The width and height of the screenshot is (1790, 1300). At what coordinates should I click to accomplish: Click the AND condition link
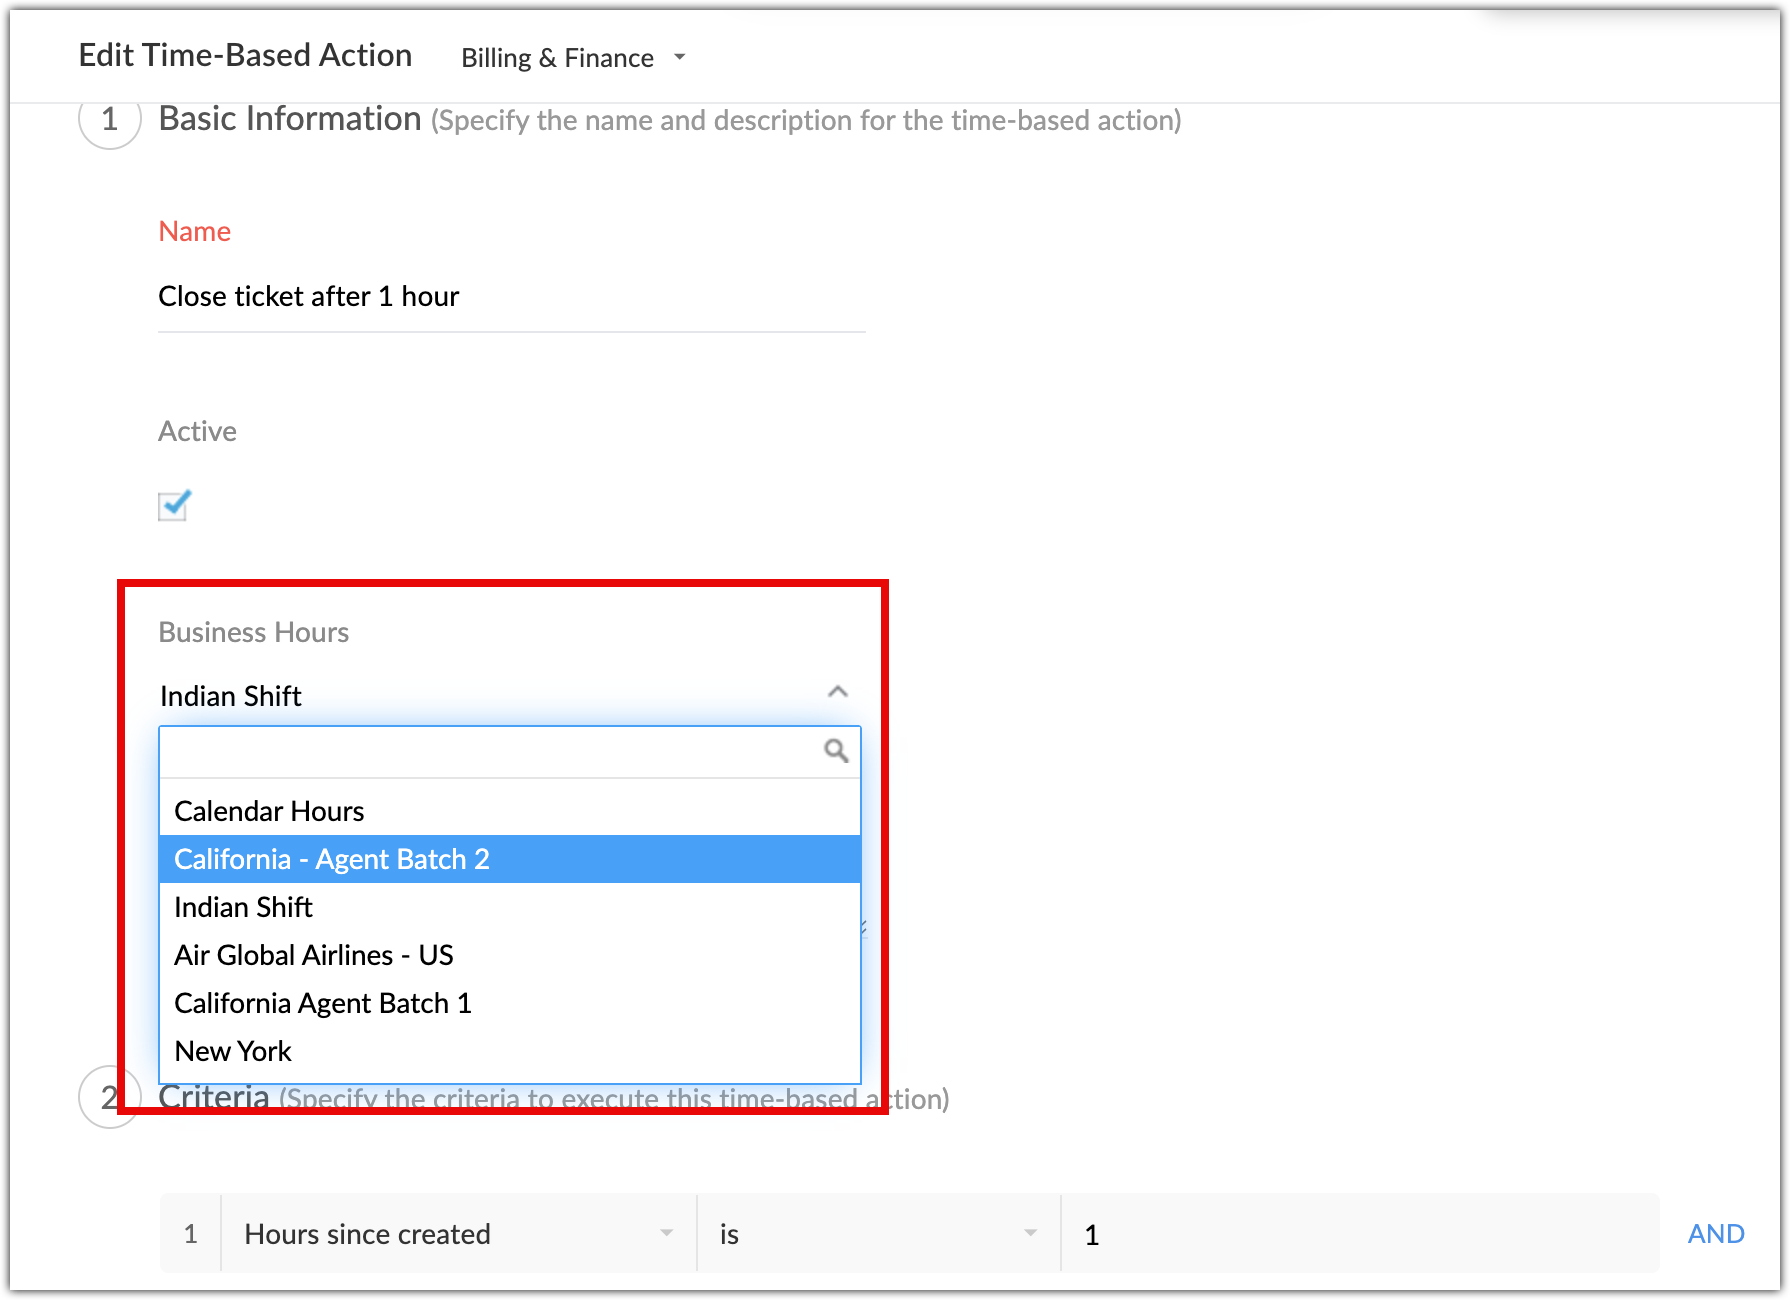coord(1716,1234)
